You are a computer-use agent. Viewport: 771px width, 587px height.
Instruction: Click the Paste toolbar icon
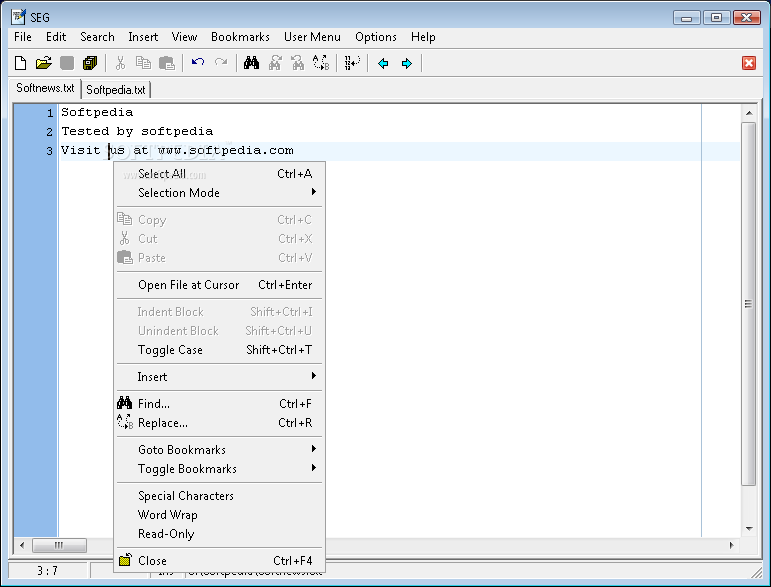(167, 63)
